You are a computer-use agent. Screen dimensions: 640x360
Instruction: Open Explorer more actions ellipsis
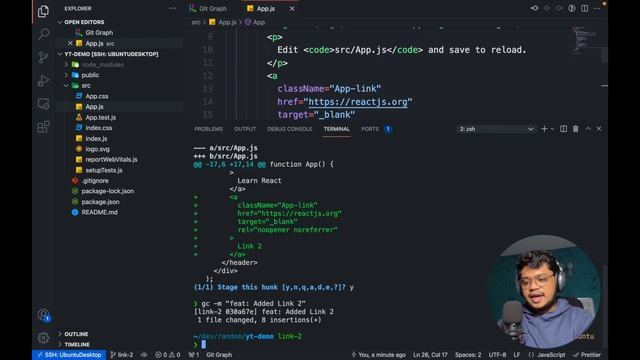pos(173,8)
